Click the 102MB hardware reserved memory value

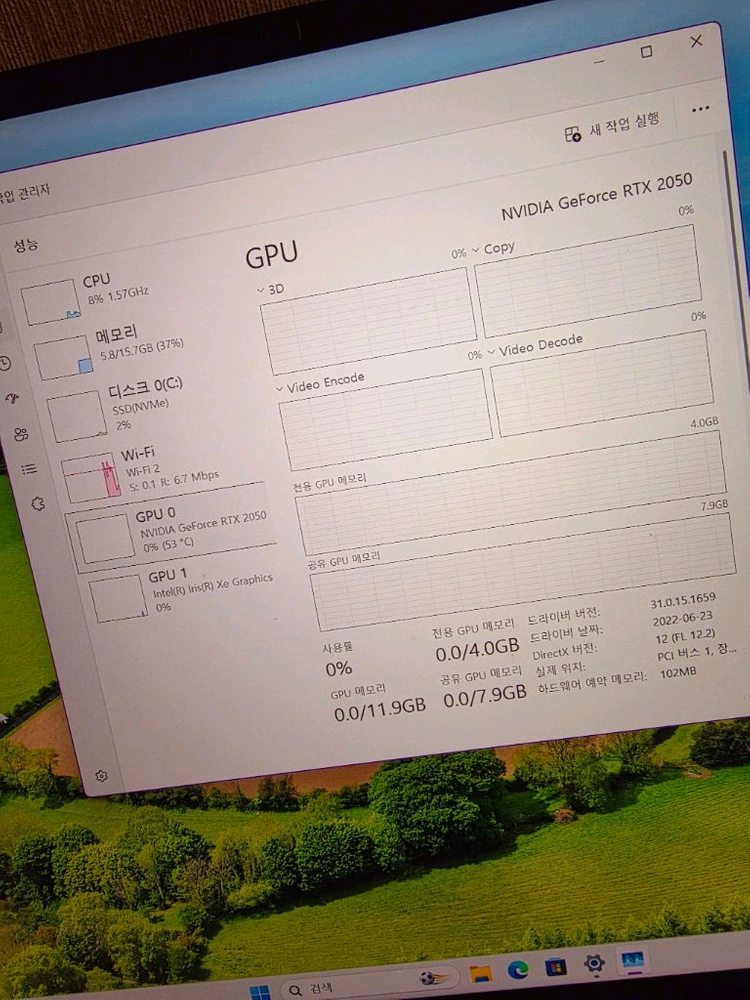[x=678, y=672]
